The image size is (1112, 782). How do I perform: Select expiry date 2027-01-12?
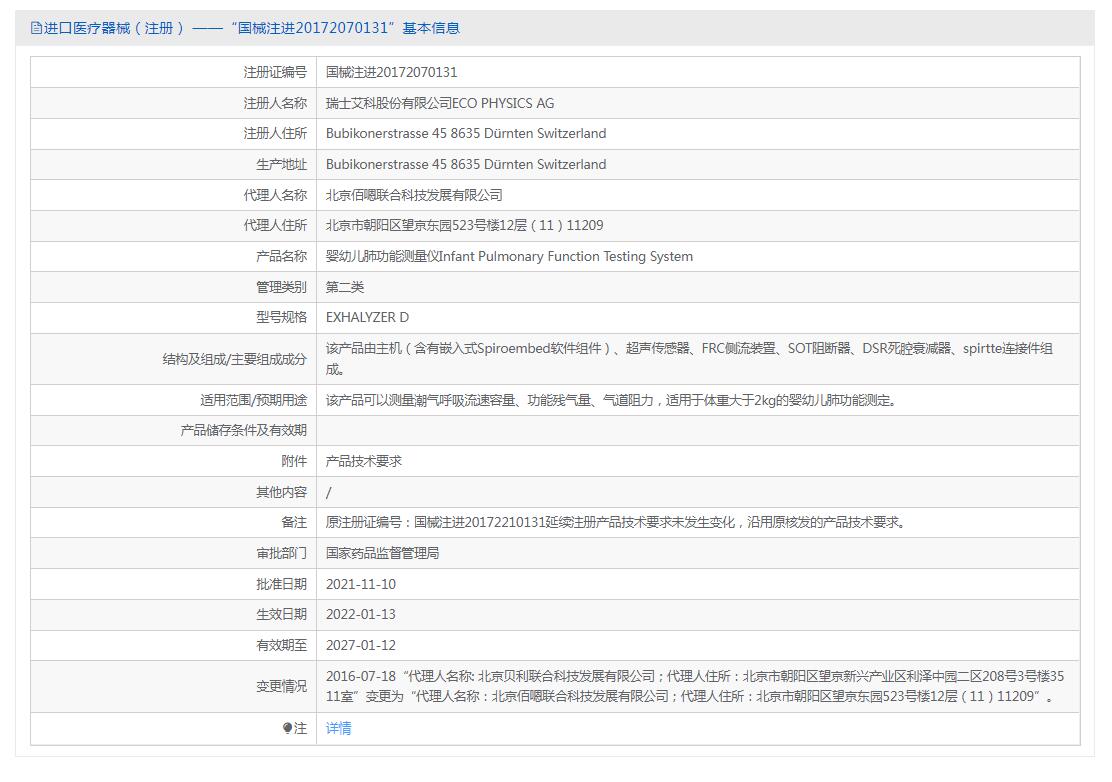361,645
